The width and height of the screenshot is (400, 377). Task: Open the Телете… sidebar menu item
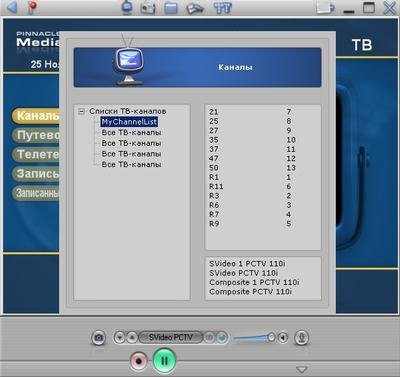pyautogui.click(x=36, y=154)
